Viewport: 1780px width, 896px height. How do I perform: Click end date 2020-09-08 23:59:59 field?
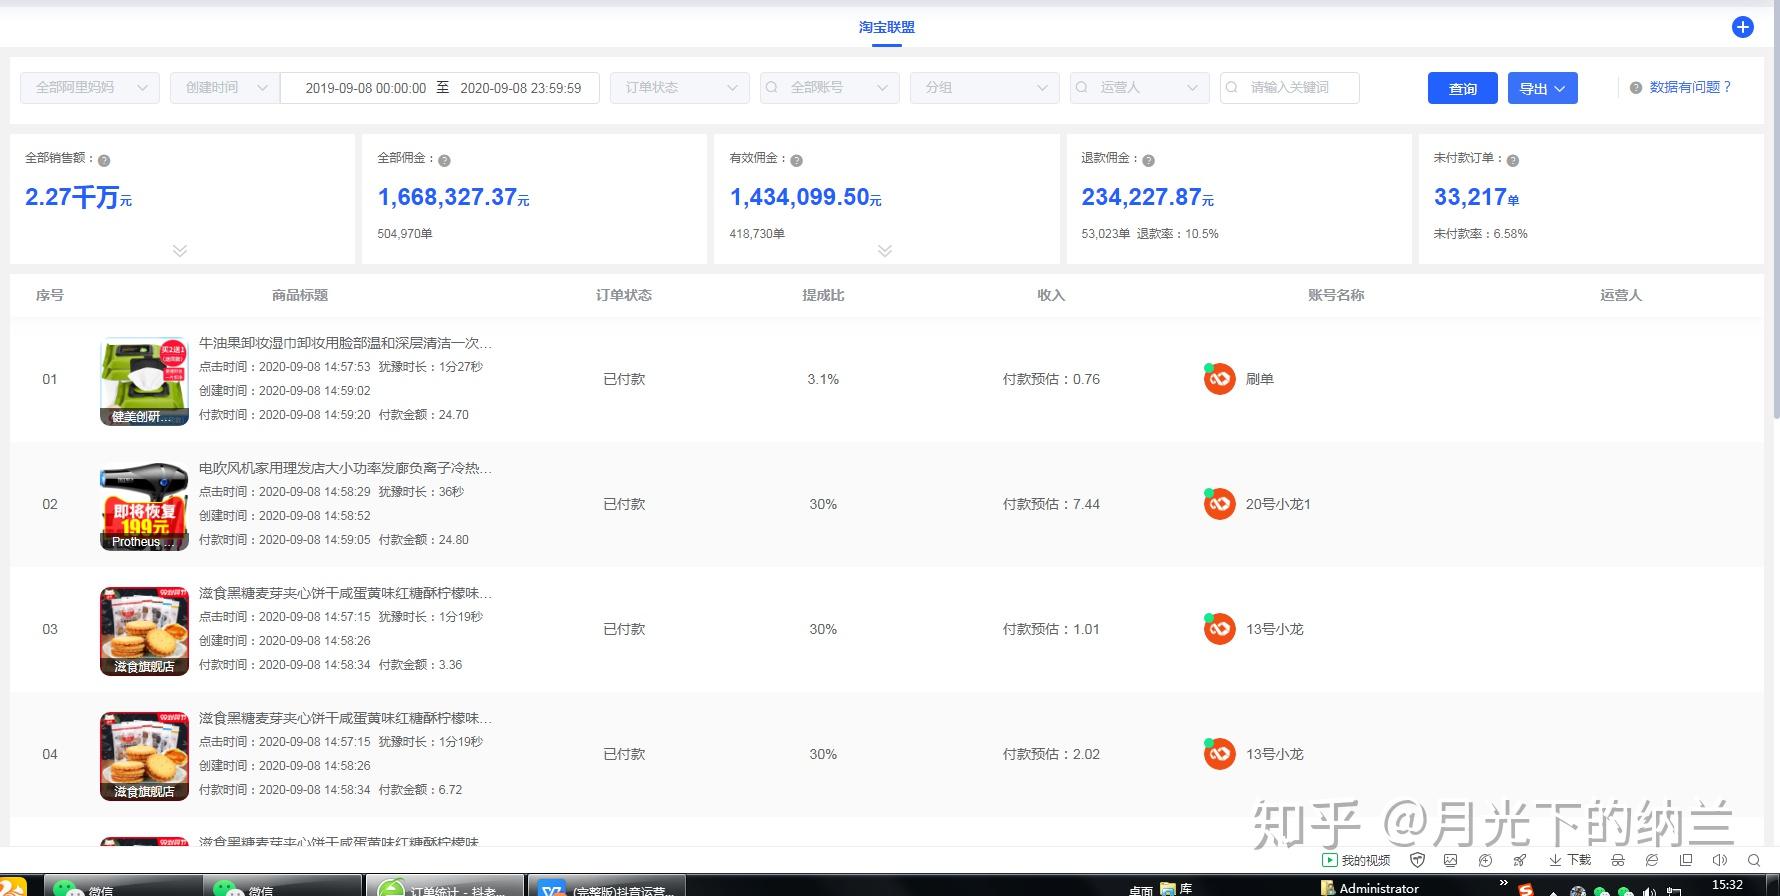click(x=520, y=88)
